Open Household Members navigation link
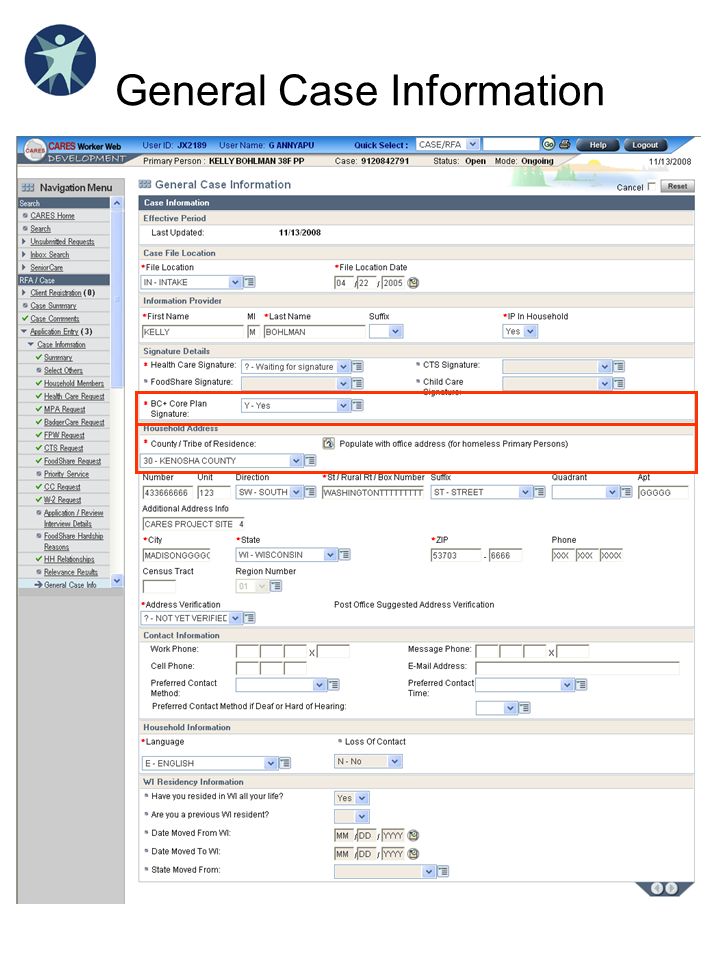 (73, 383)
